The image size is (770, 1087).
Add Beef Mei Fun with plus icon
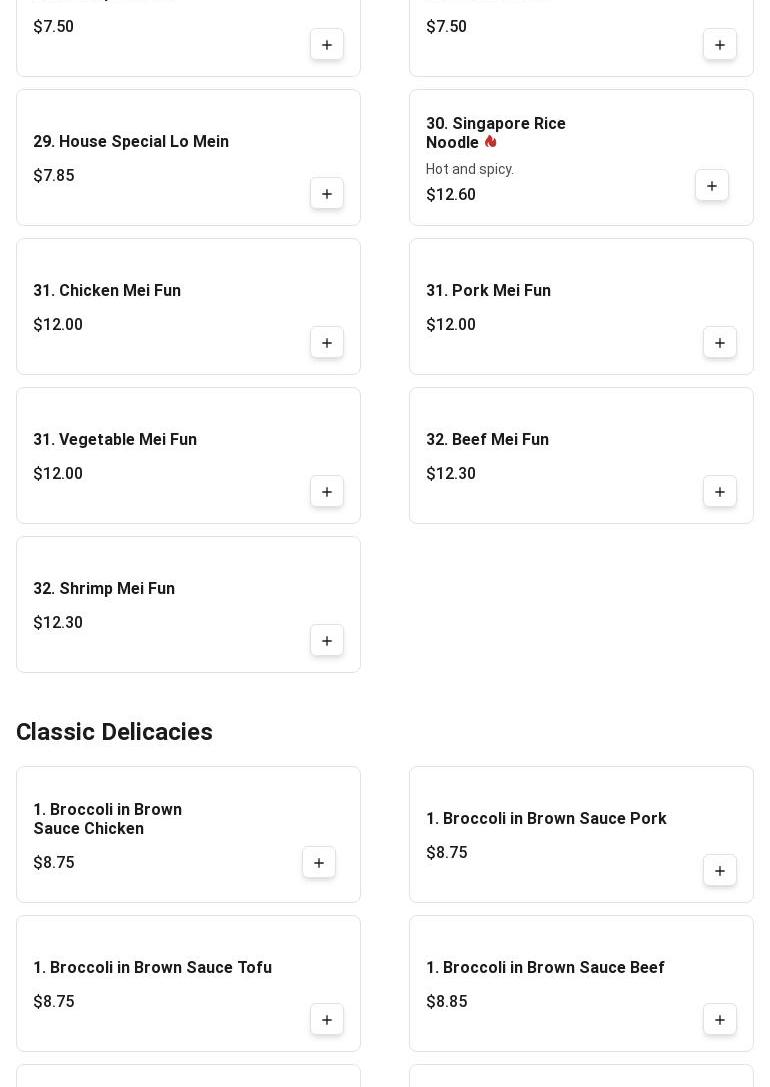(x=719, y=492)
